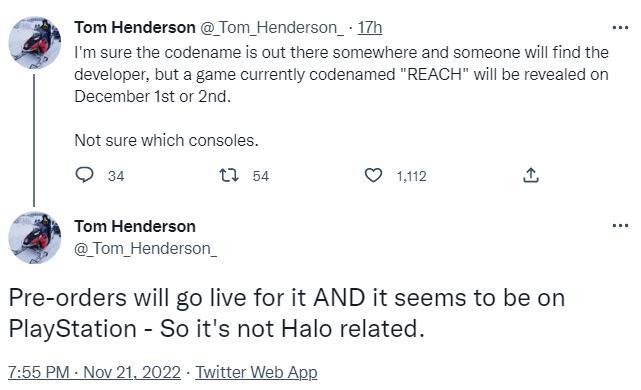This screenshot has width=641, height=390.
Task: Click the @_Tom_Henderson_ handle in first tweet
Action: [272, 28]
